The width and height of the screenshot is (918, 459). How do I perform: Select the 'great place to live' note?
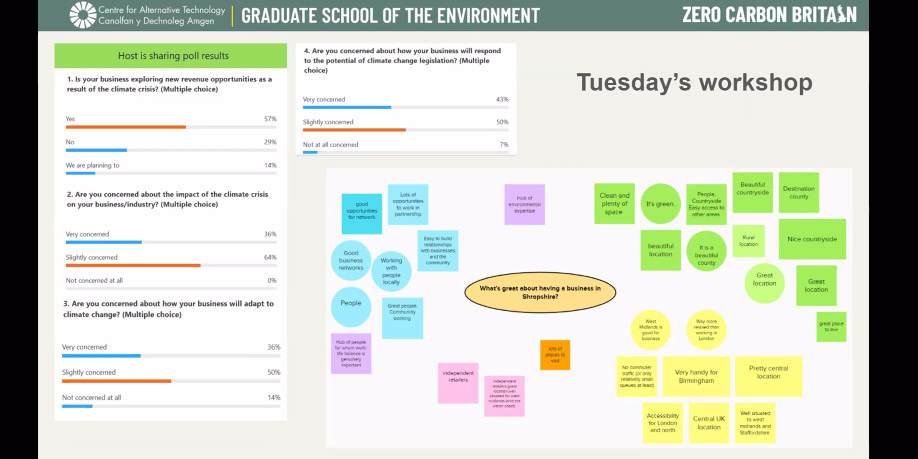coord(831,327)
